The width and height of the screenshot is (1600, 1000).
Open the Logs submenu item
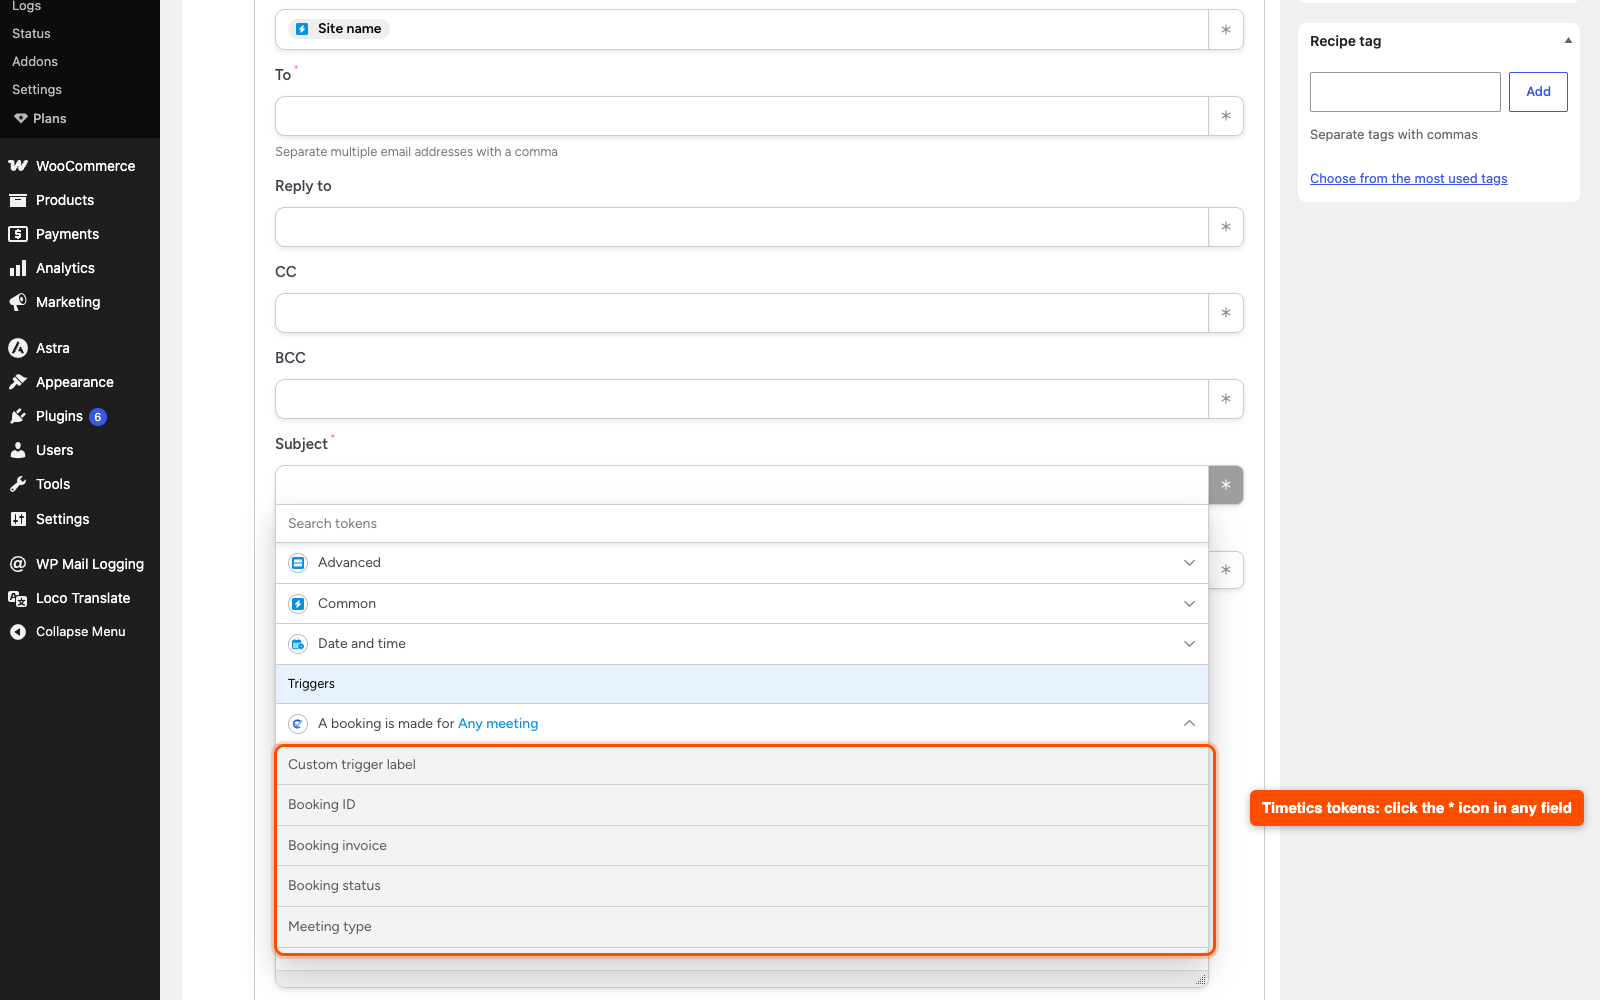click(x=26, y=6)
